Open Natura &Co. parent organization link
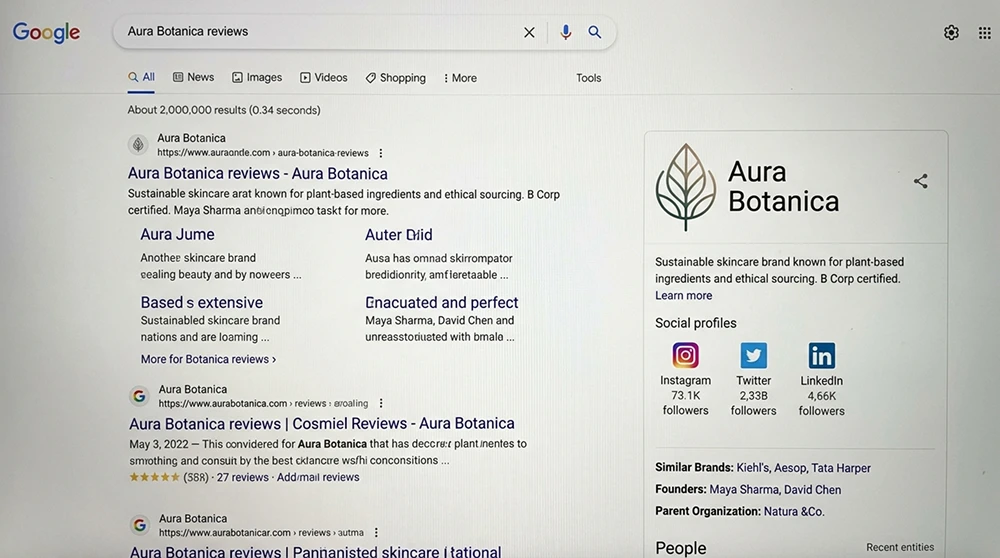This screenshot has width=1000, height=558. [794, 511]
